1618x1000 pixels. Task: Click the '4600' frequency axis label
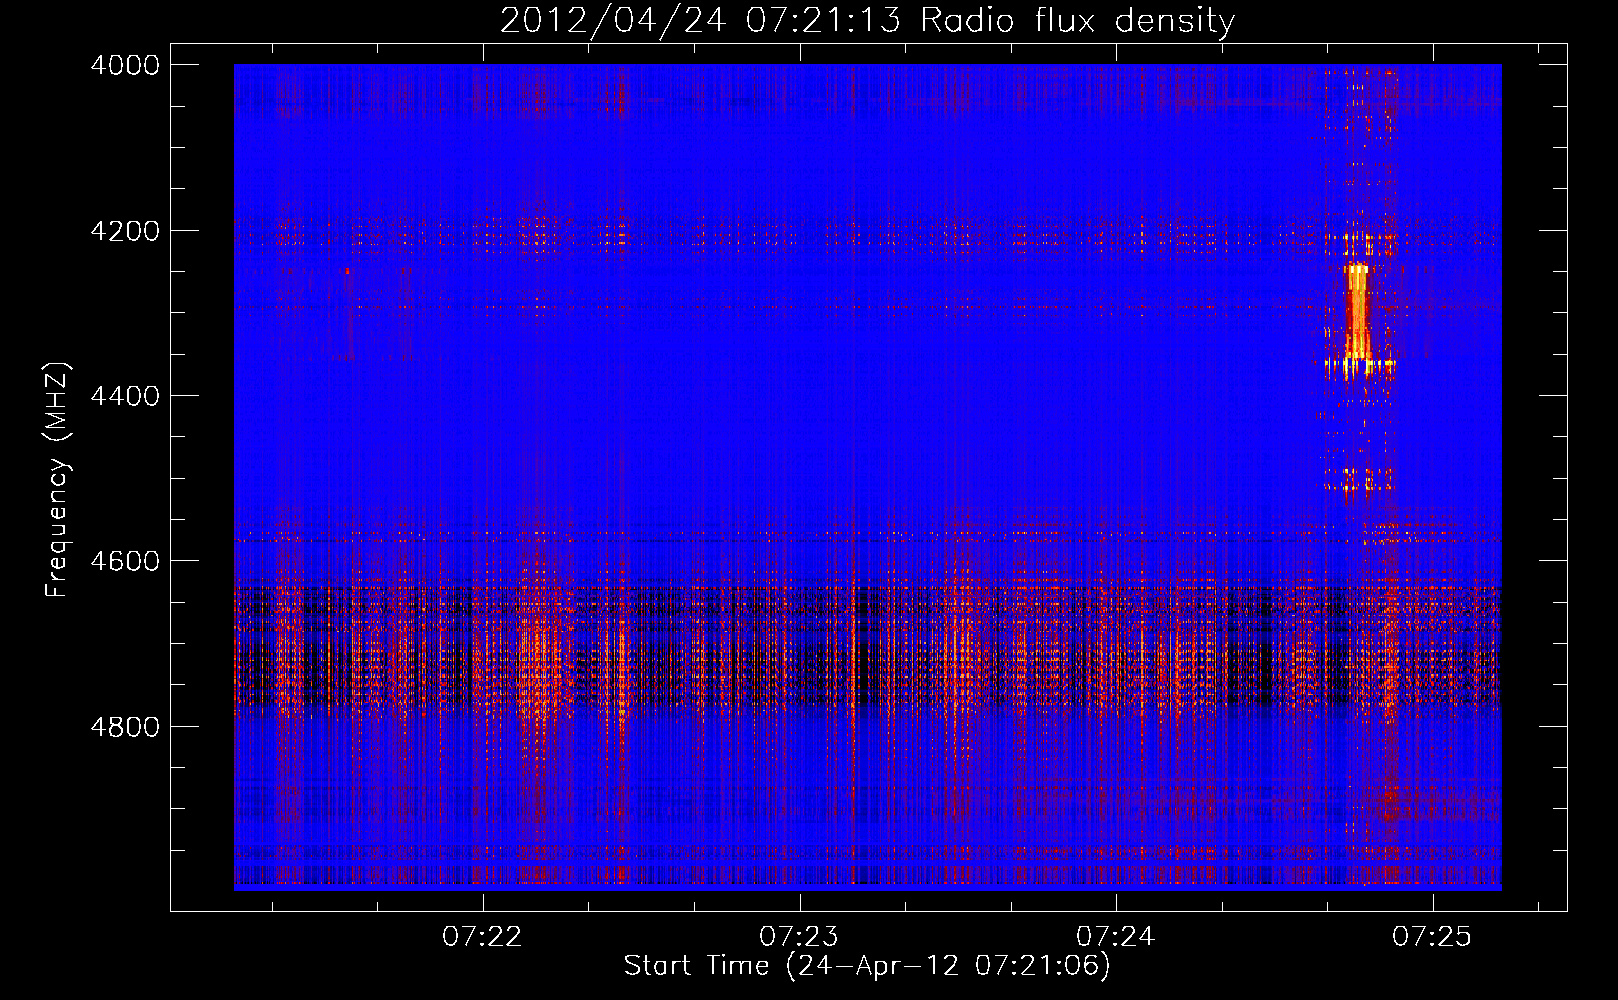coord(125,561)
